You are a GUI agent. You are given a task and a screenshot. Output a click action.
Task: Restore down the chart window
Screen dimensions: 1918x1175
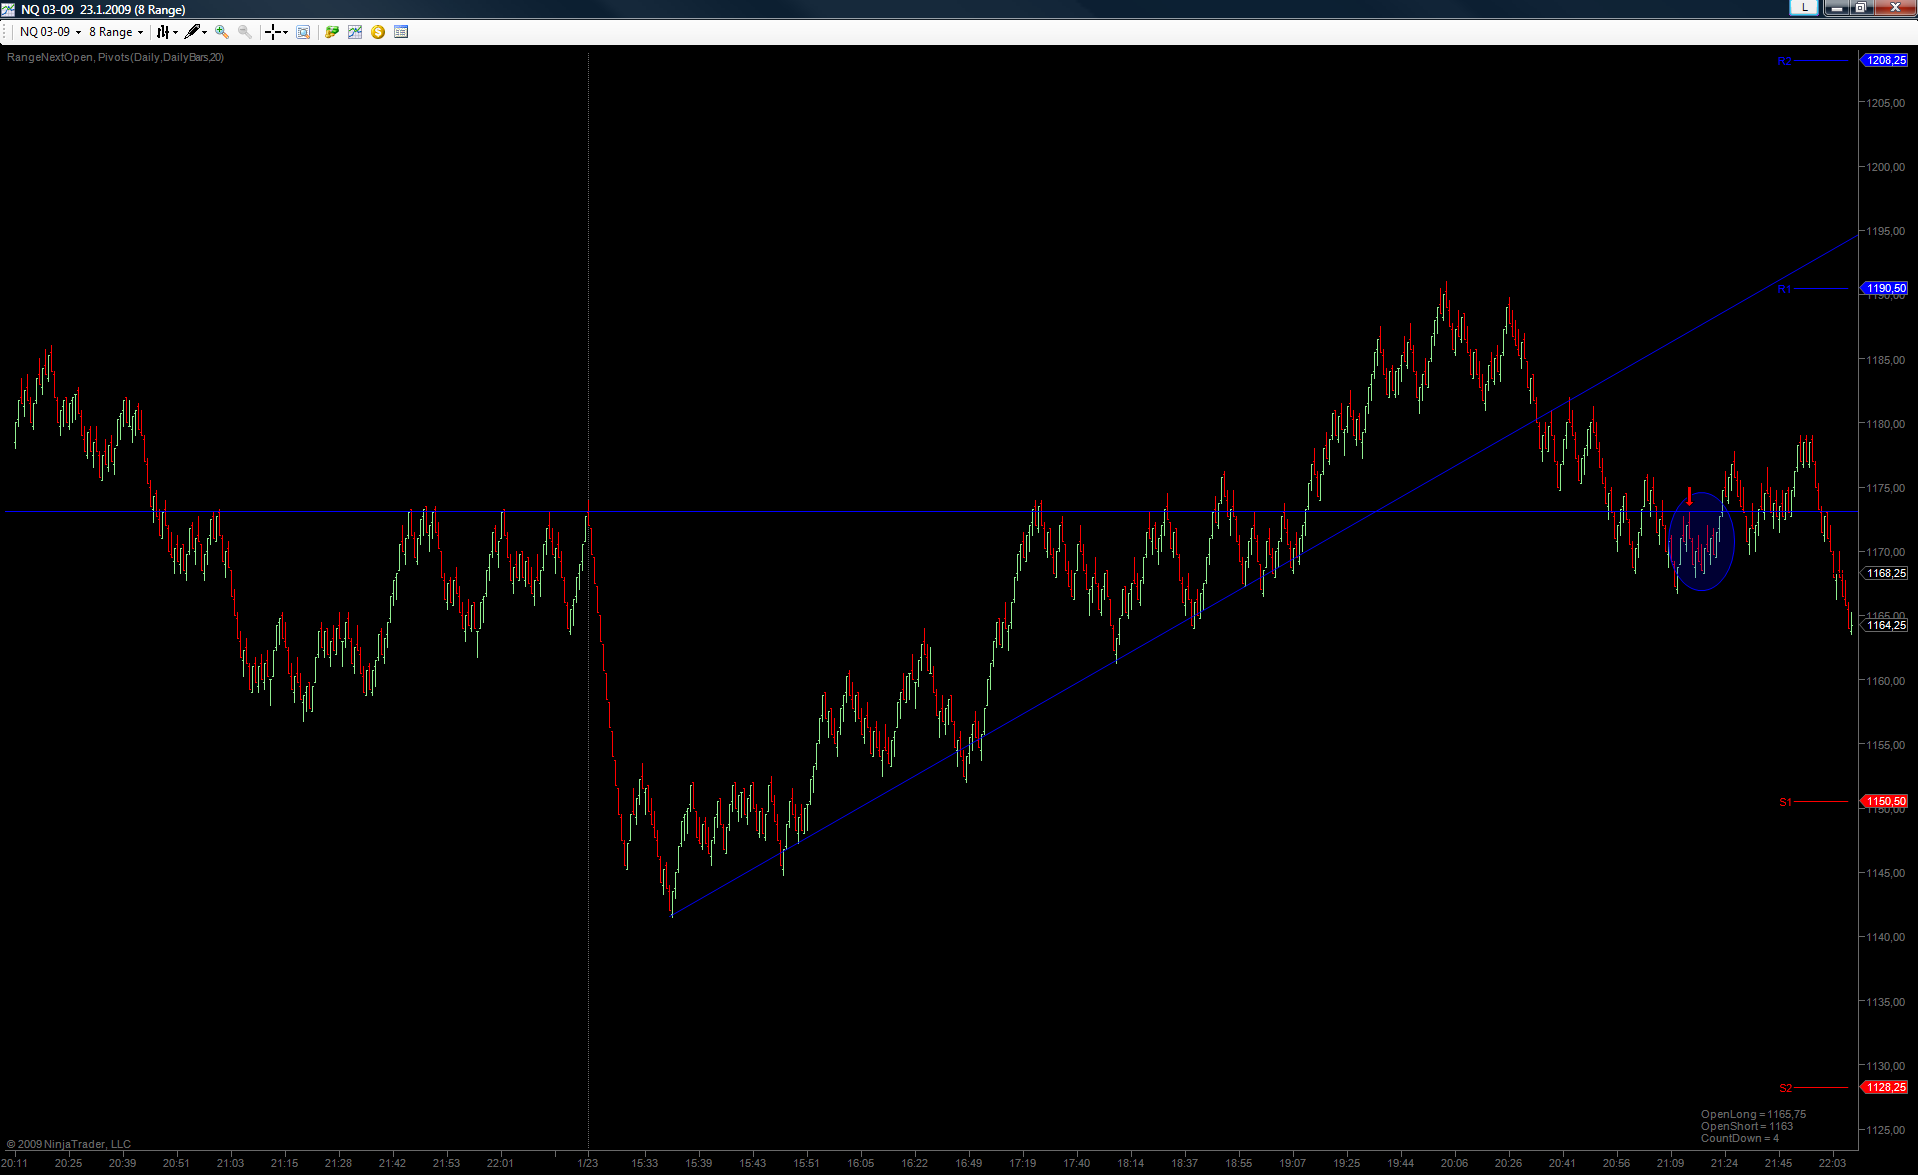point(1861,8)
